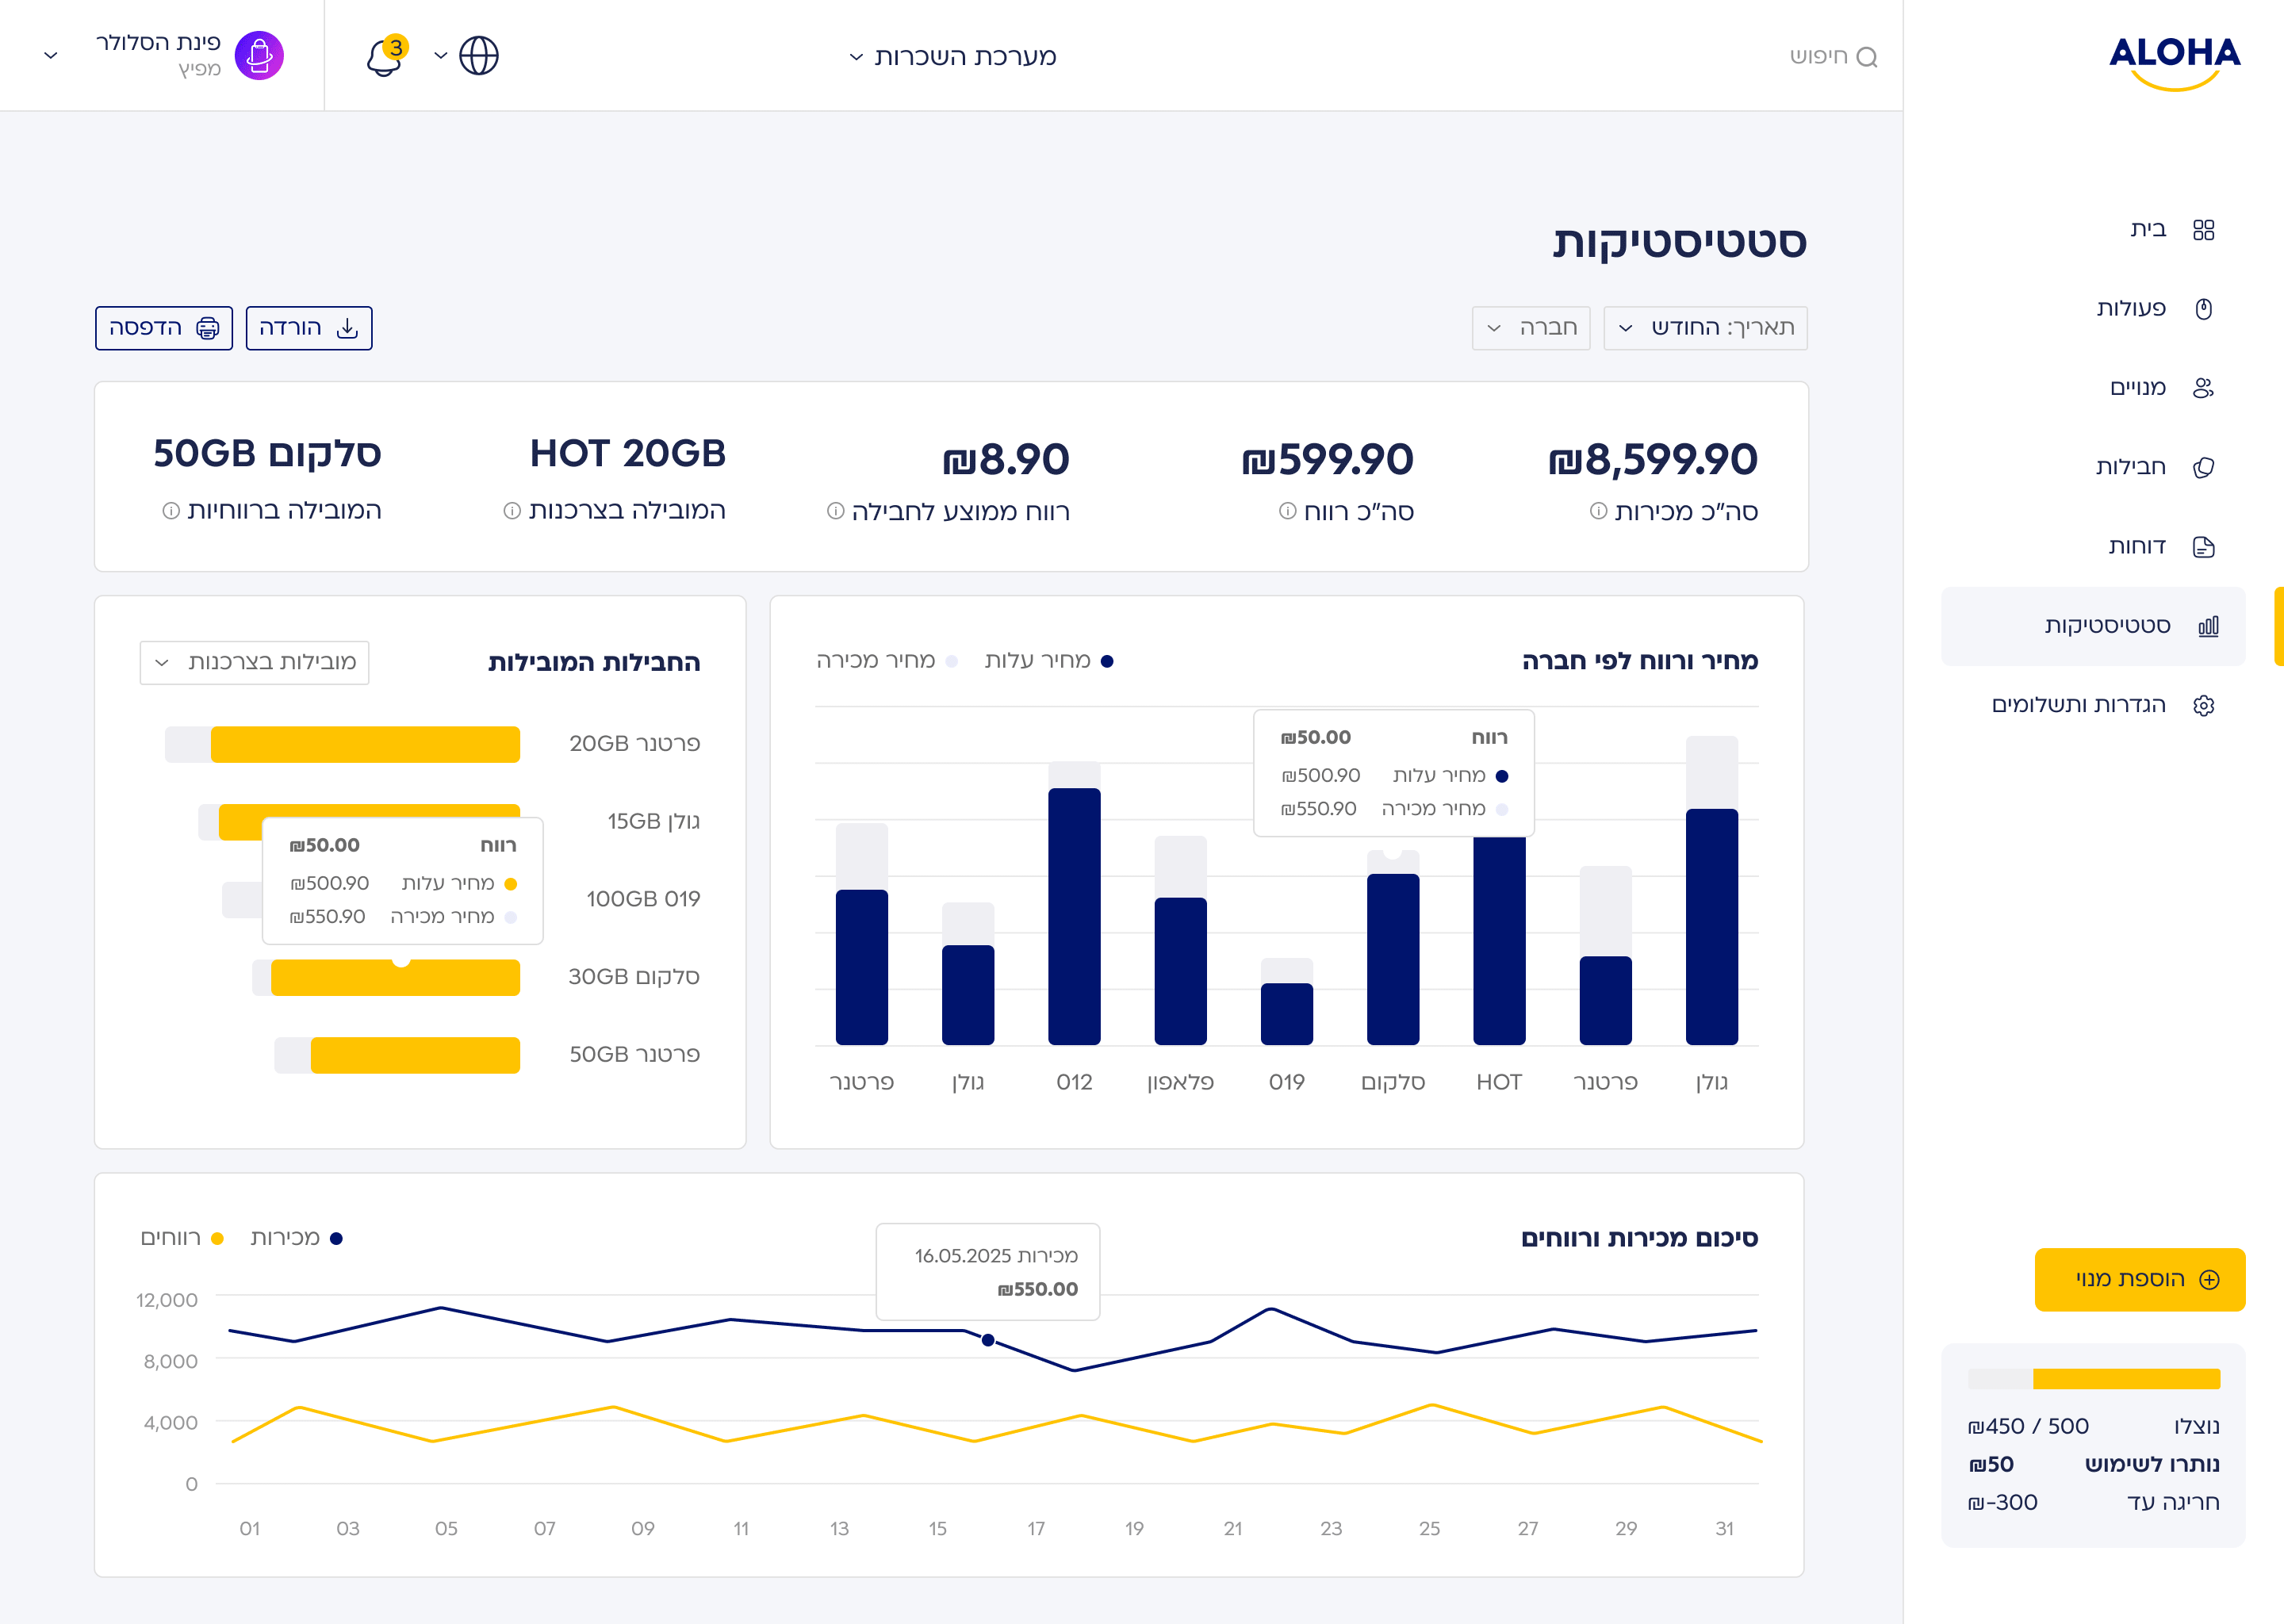
Task: Click info icon beside המובילה ברווחיות
Action: [171, 511]
